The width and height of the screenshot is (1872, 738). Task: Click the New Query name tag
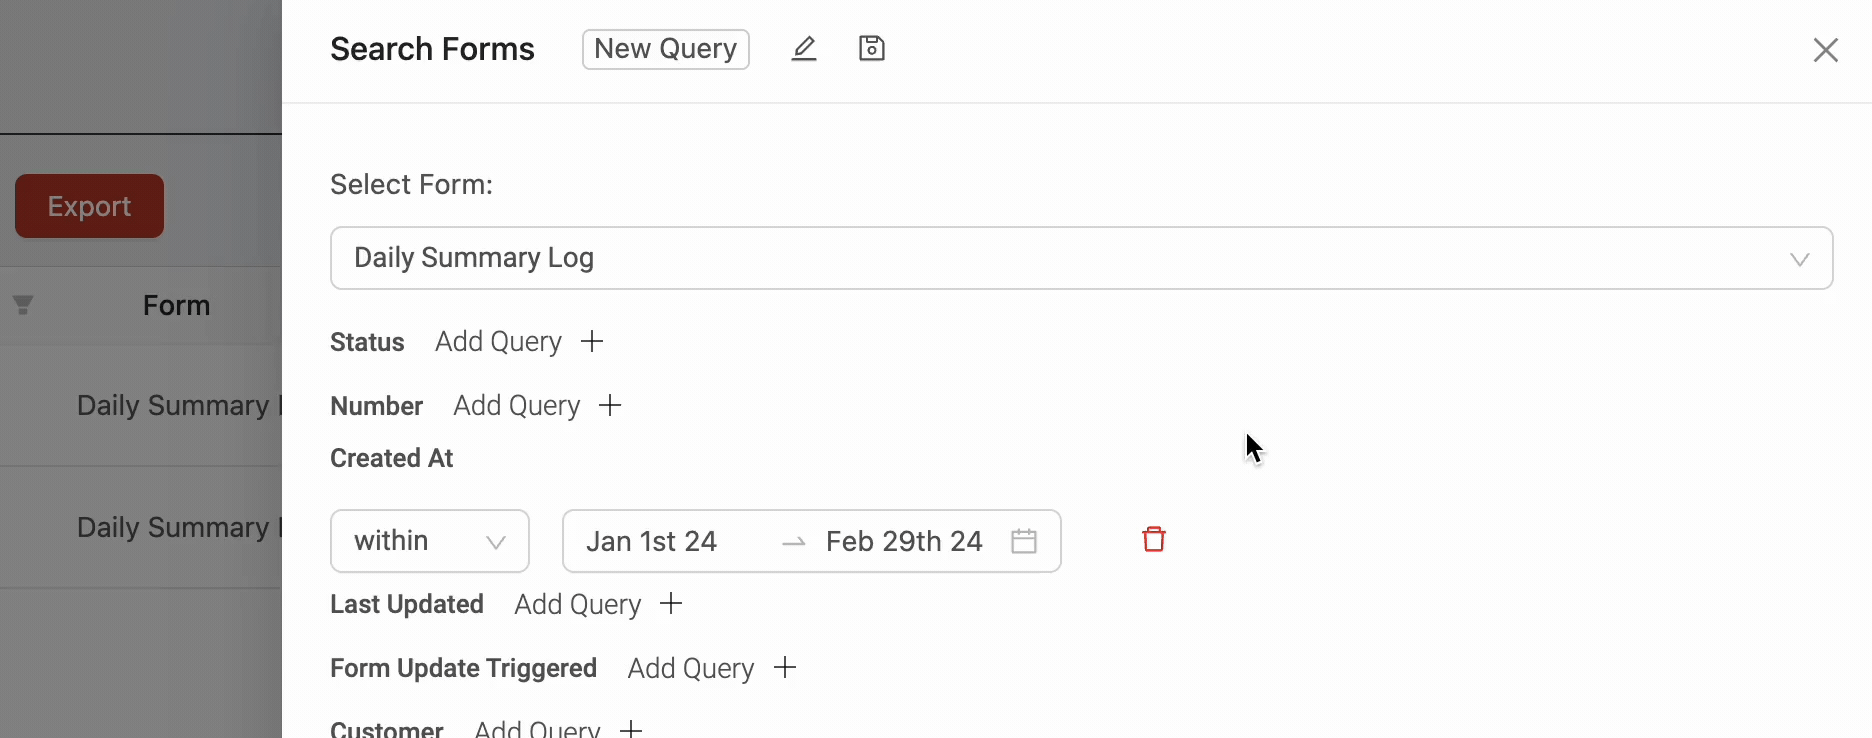(x=666, y=49)
